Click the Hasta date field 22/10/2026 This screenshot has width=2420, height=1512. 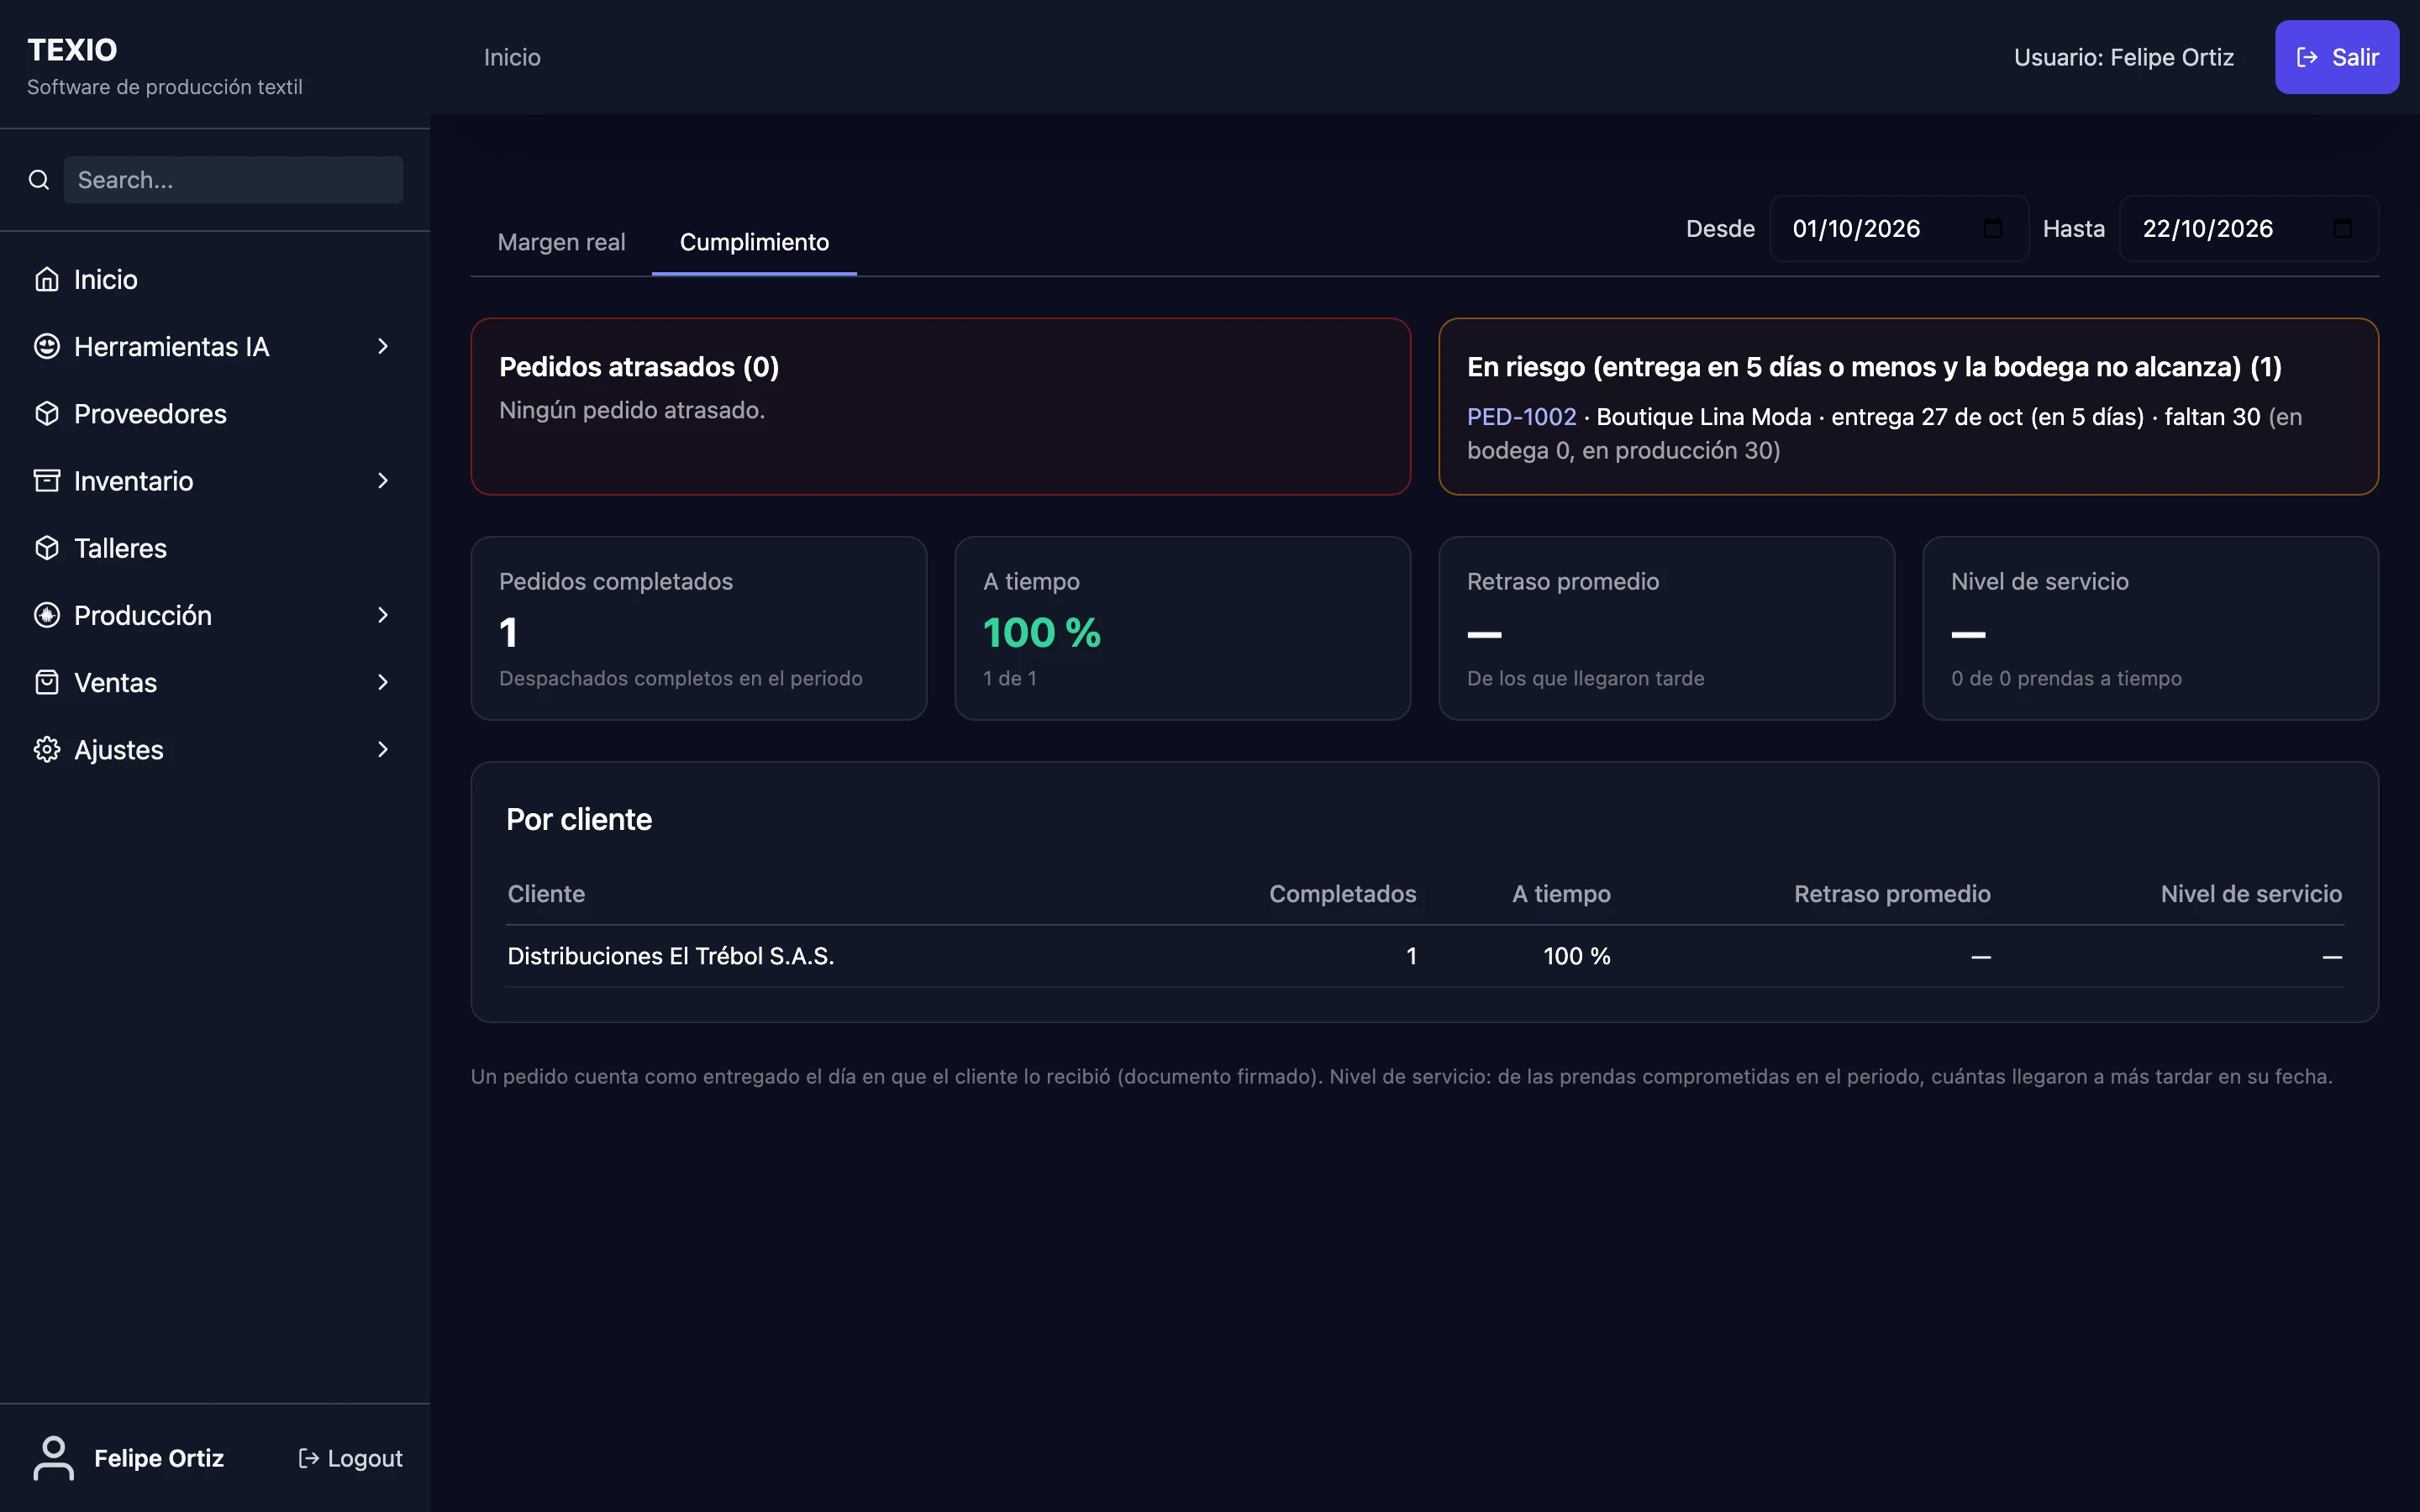click(2248, 228)
